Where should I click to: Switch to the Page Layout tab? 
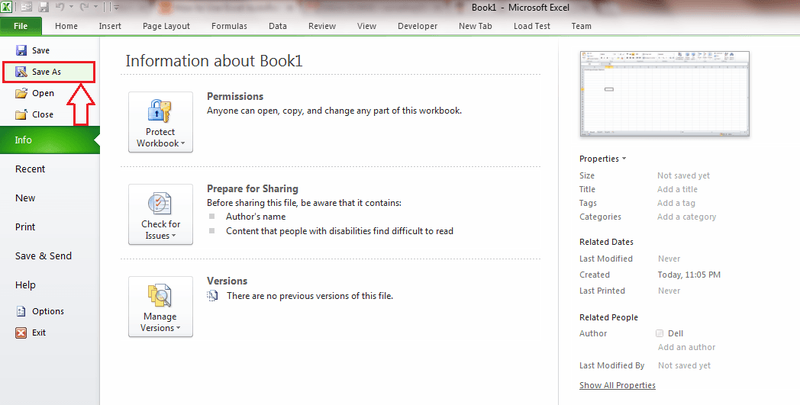click(166, 26)
